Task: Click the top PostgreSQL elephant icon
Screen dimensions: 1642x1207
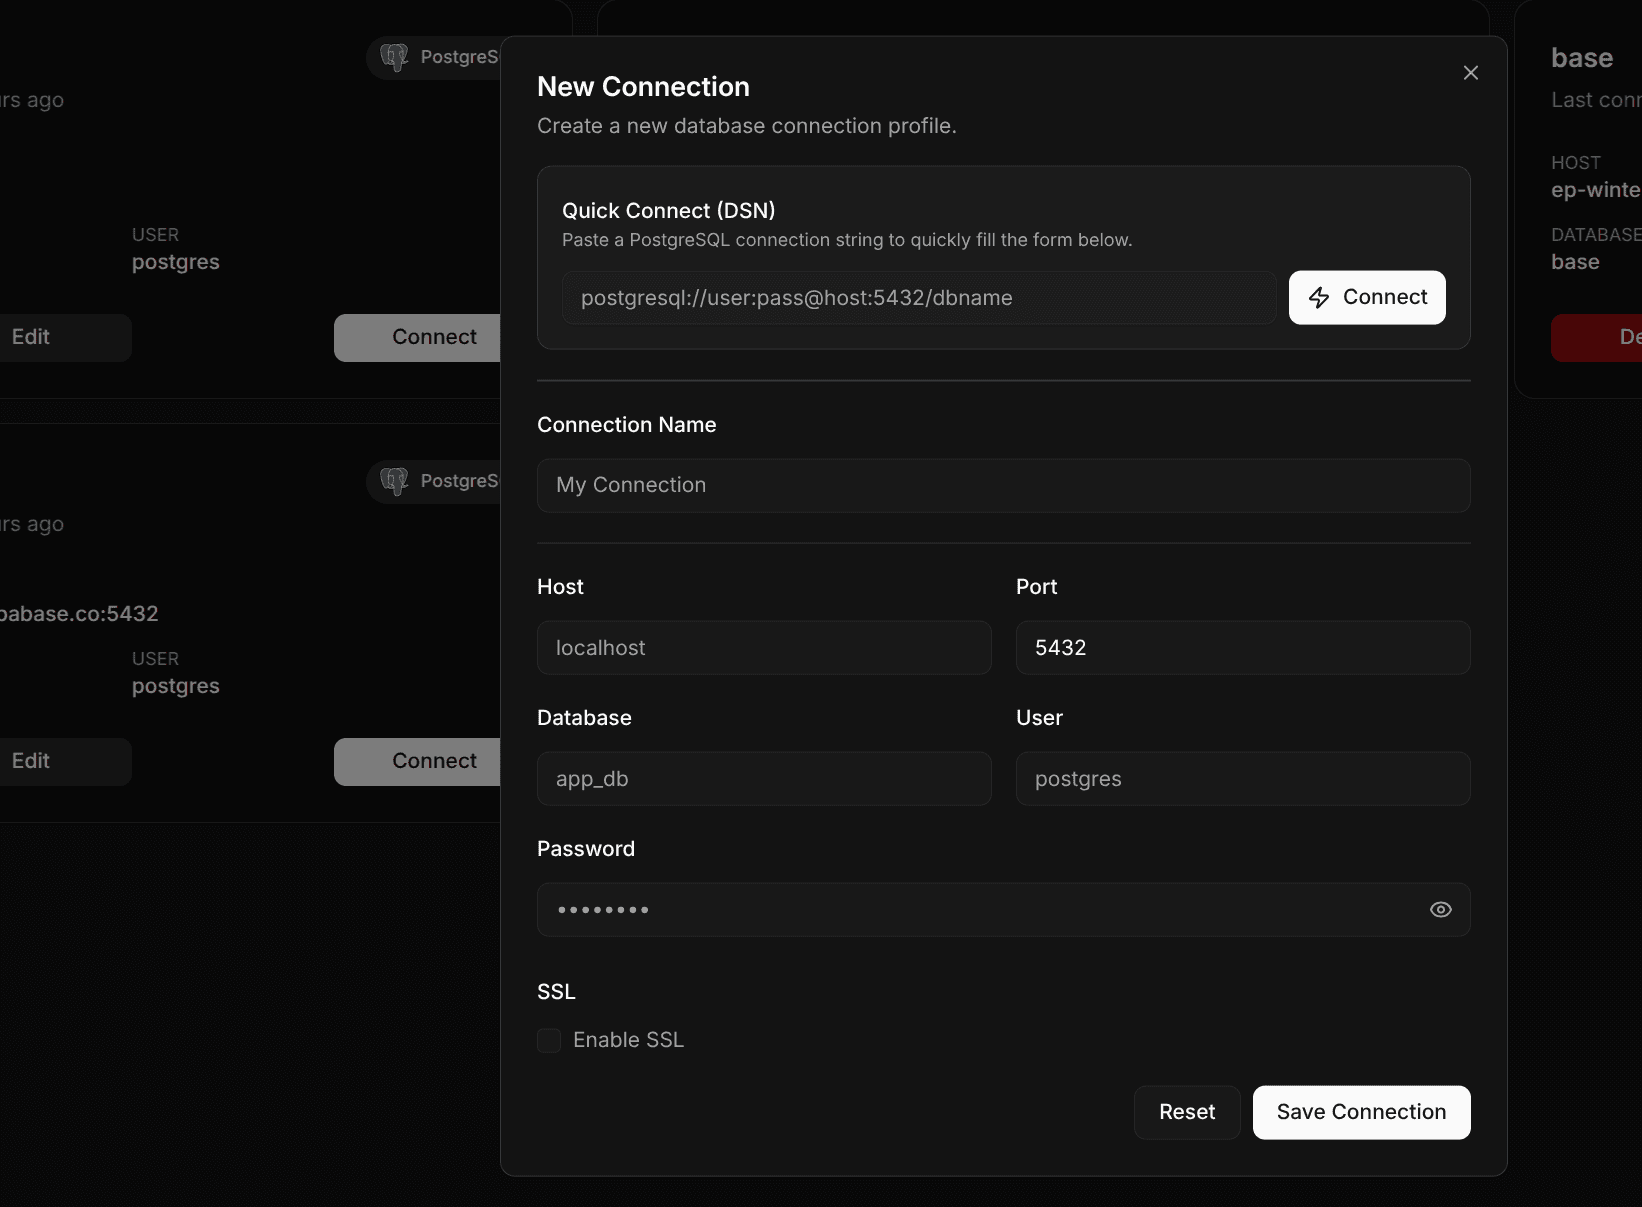Action: click(395, 57)
